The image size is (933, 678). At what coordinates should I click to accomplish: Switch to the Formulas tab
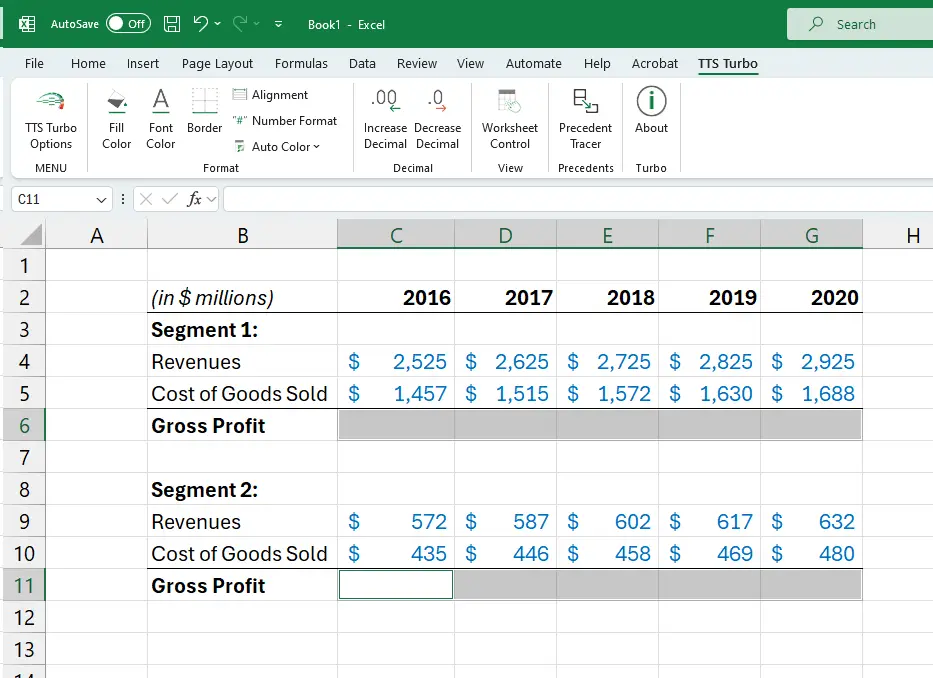pyautogui.click(x=301, y=63)
